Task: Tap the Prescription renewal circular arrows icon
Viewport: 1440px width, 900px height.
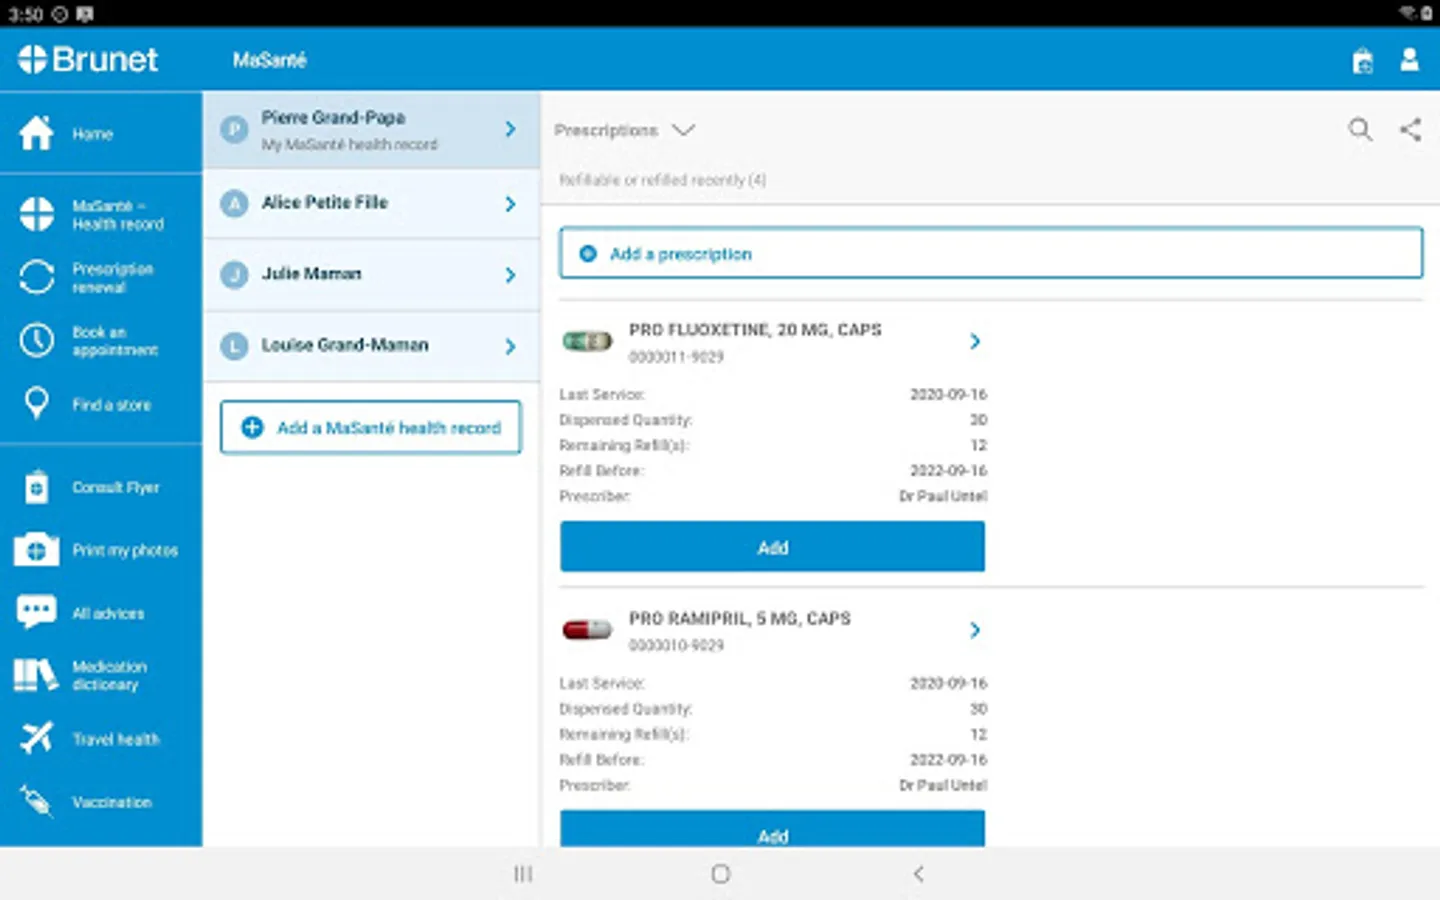Action: tap(36, 277)
